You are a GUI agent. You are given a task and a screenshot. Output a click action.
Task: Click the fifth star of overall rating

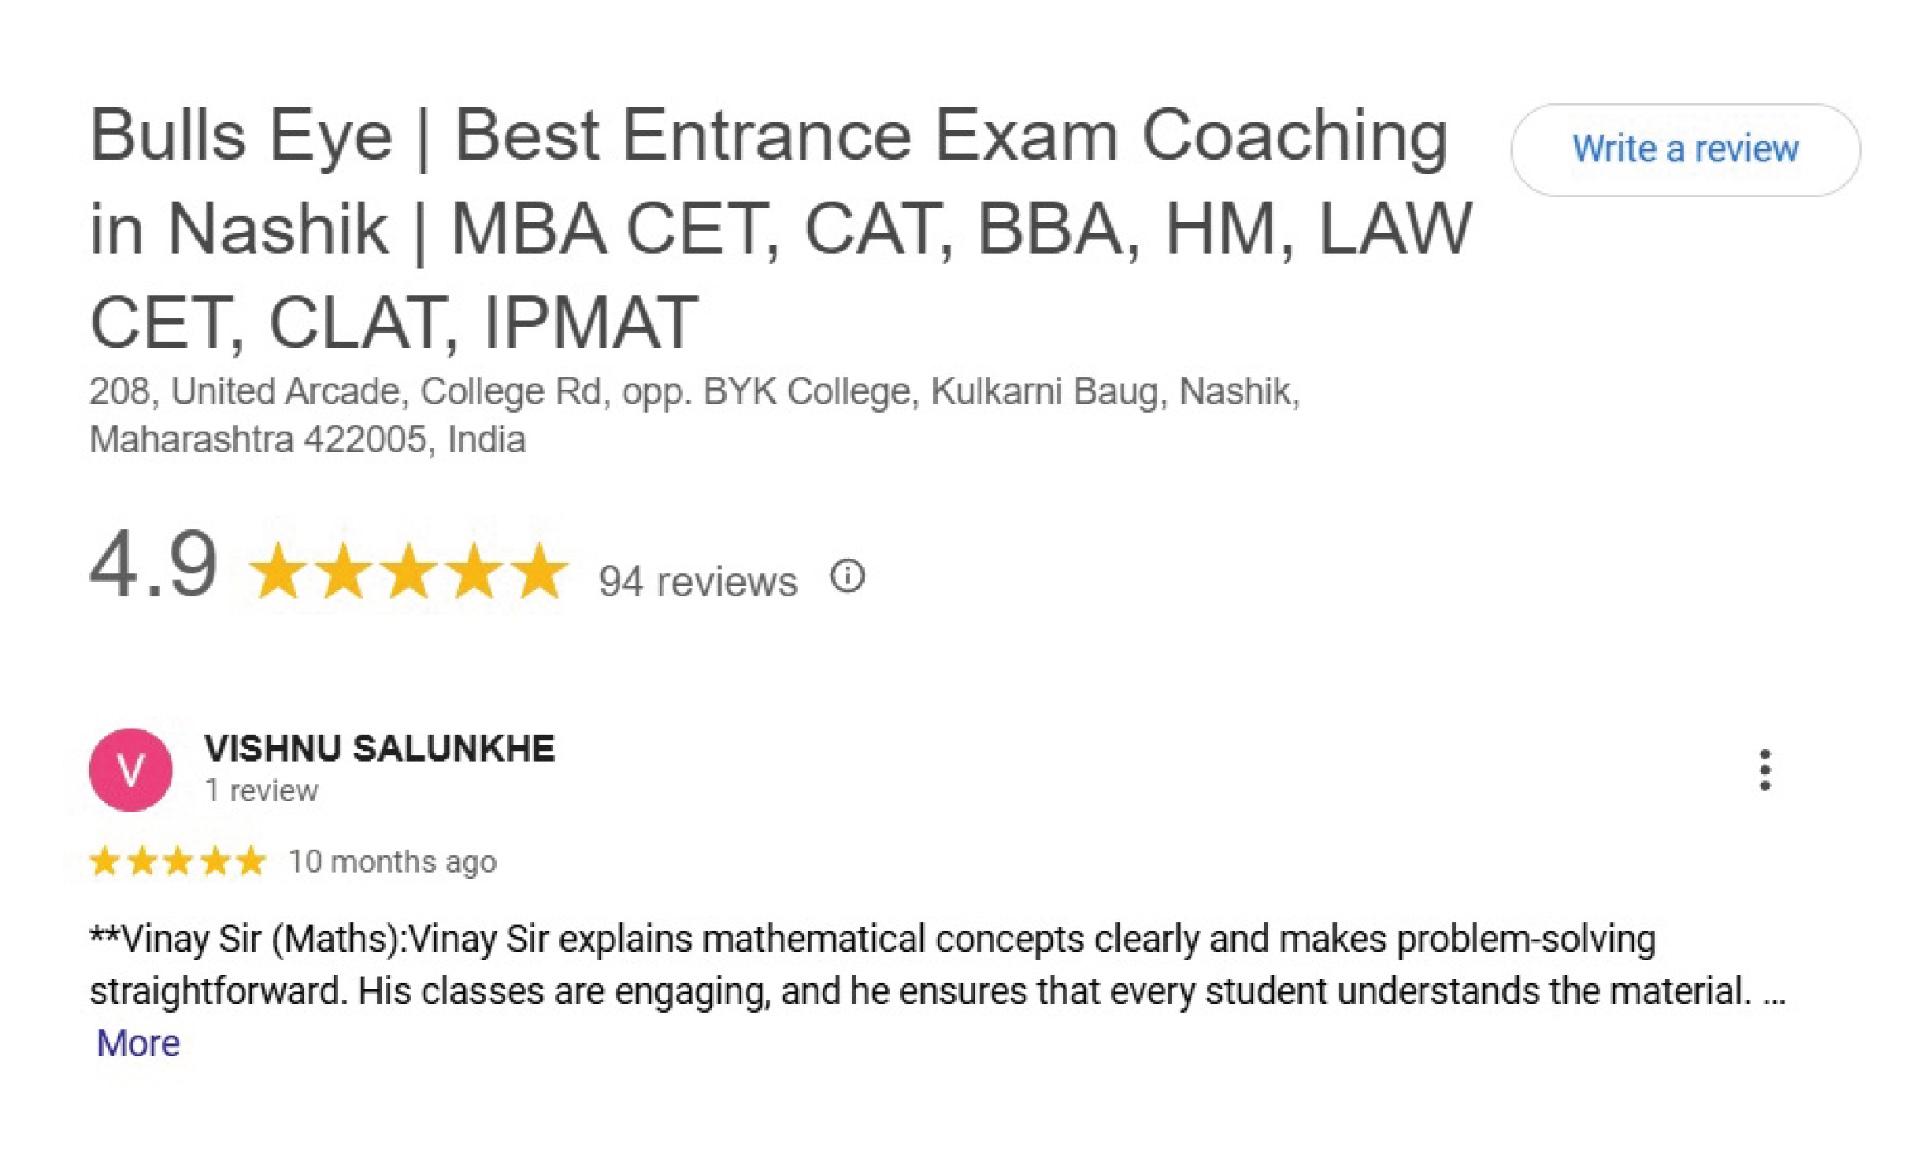click(539, 571)
